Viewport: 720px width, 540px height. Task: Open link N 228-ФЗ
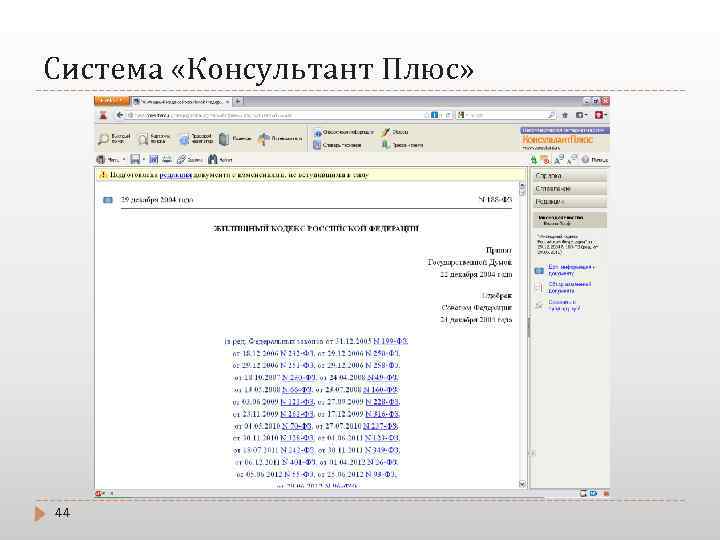[x=382, y=401]
